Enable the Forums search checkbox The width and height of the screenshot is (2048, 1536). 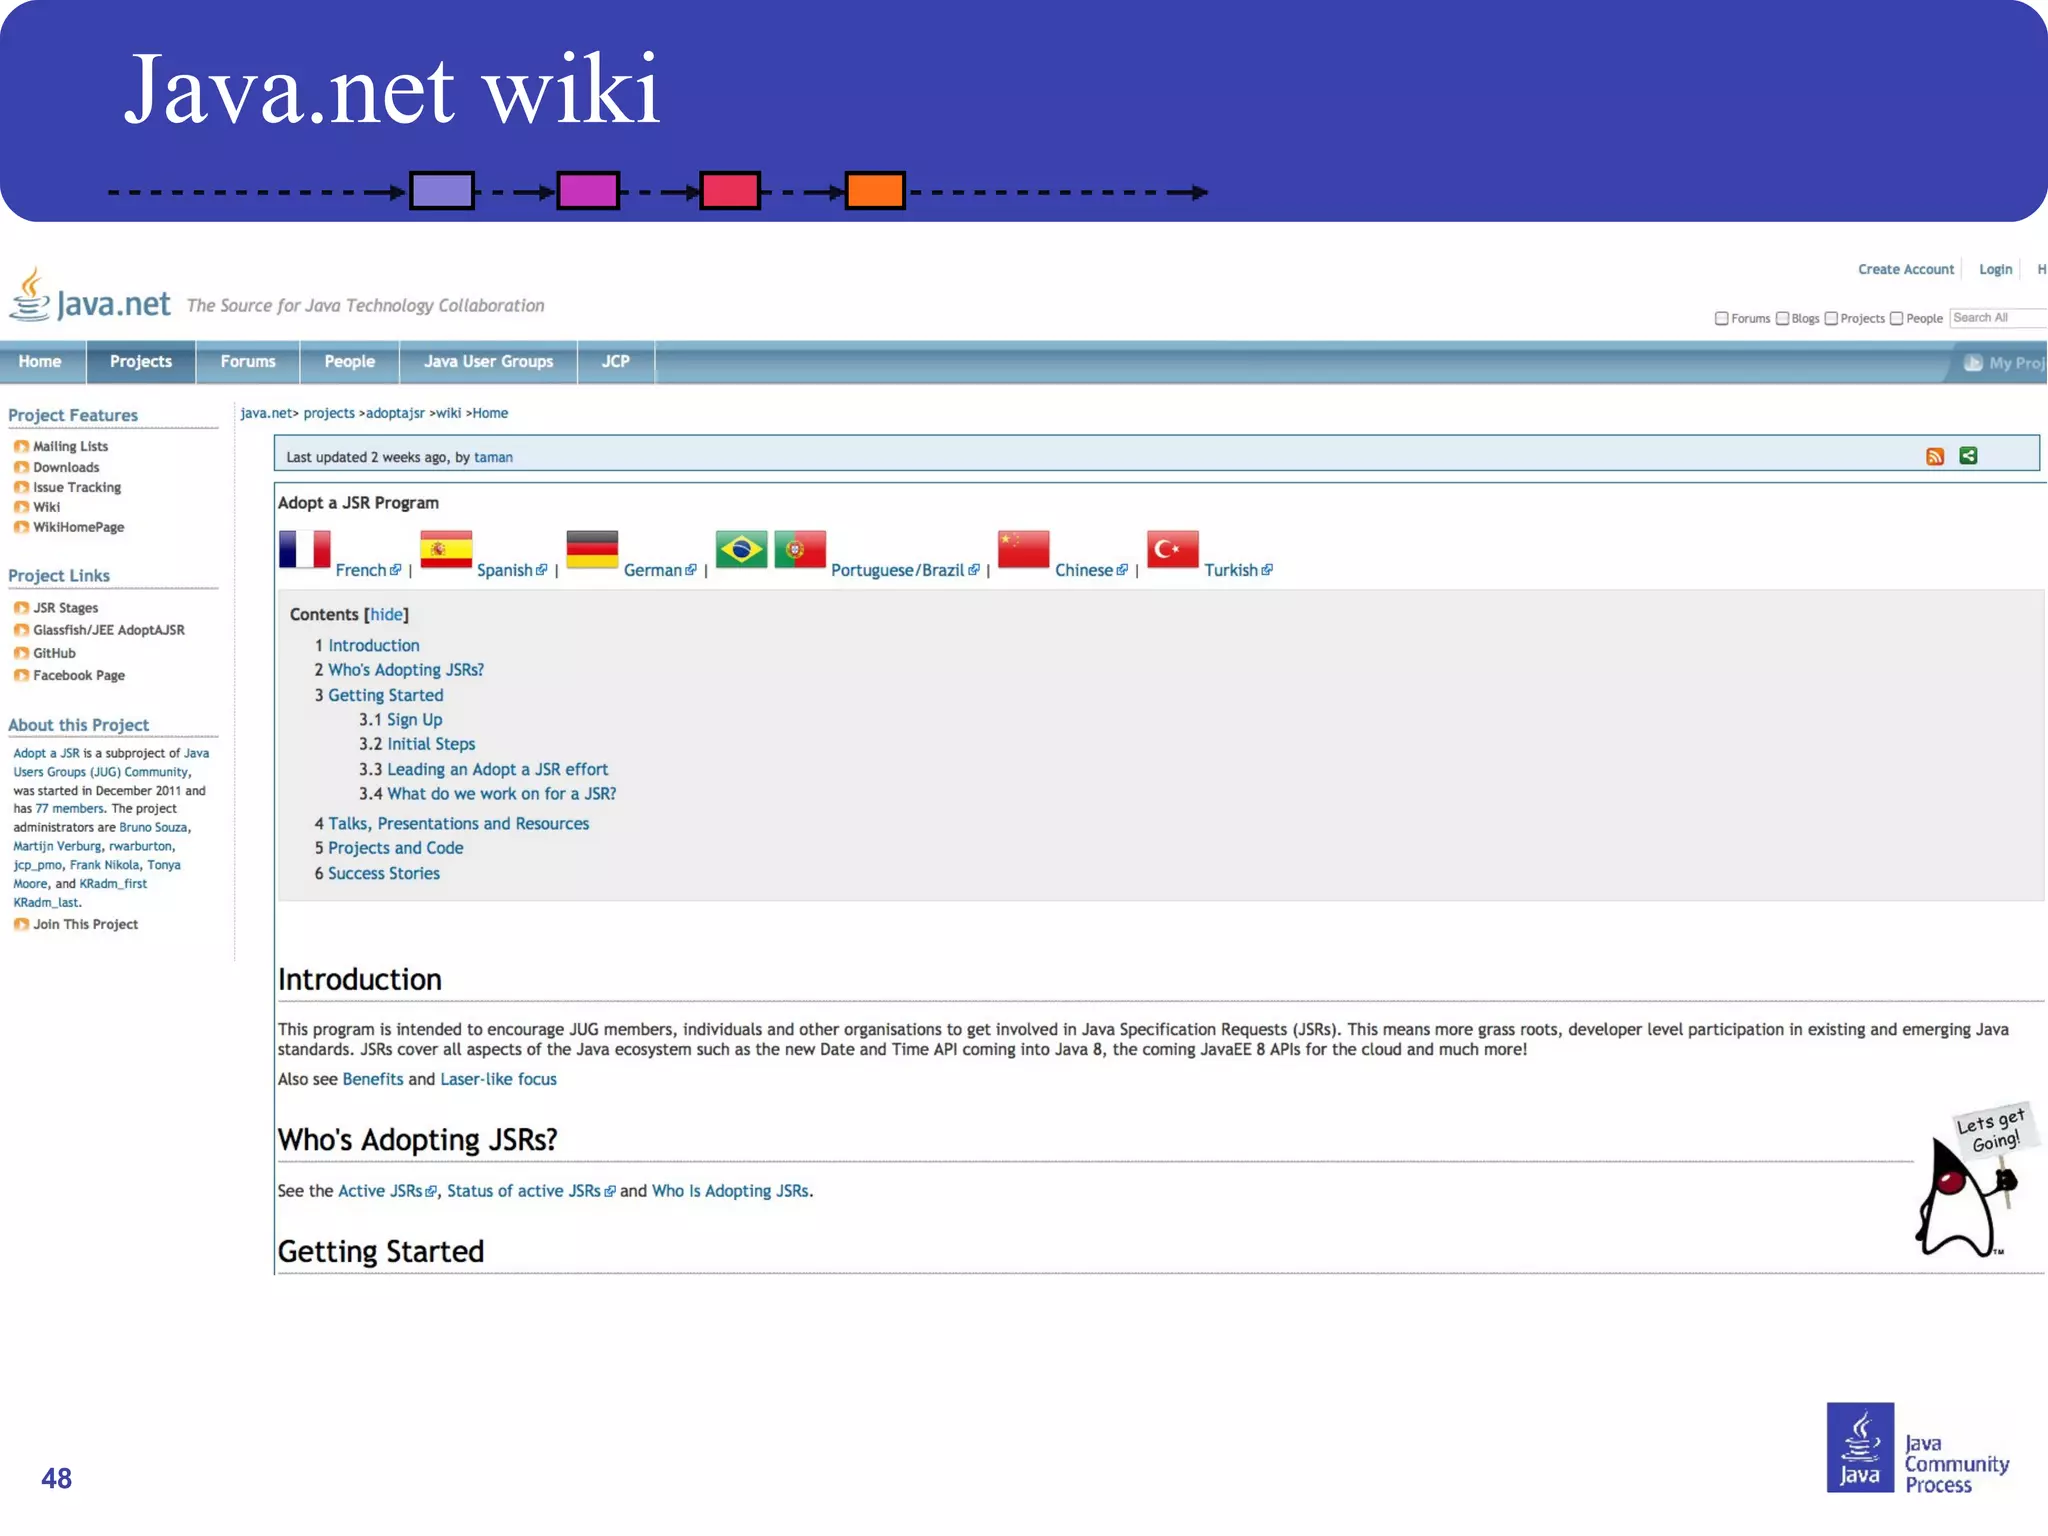[1721, 319]
